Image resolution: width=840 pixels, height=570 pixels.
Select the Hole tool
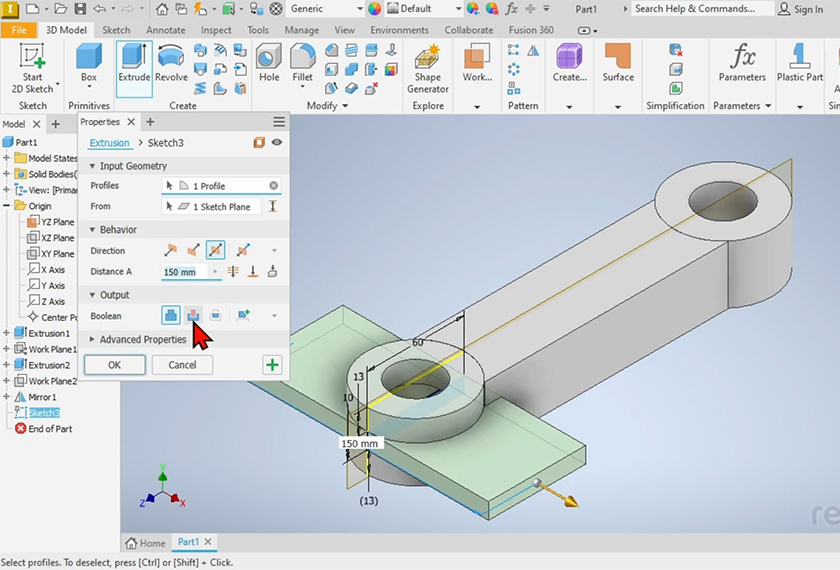(x=269, y=64)
